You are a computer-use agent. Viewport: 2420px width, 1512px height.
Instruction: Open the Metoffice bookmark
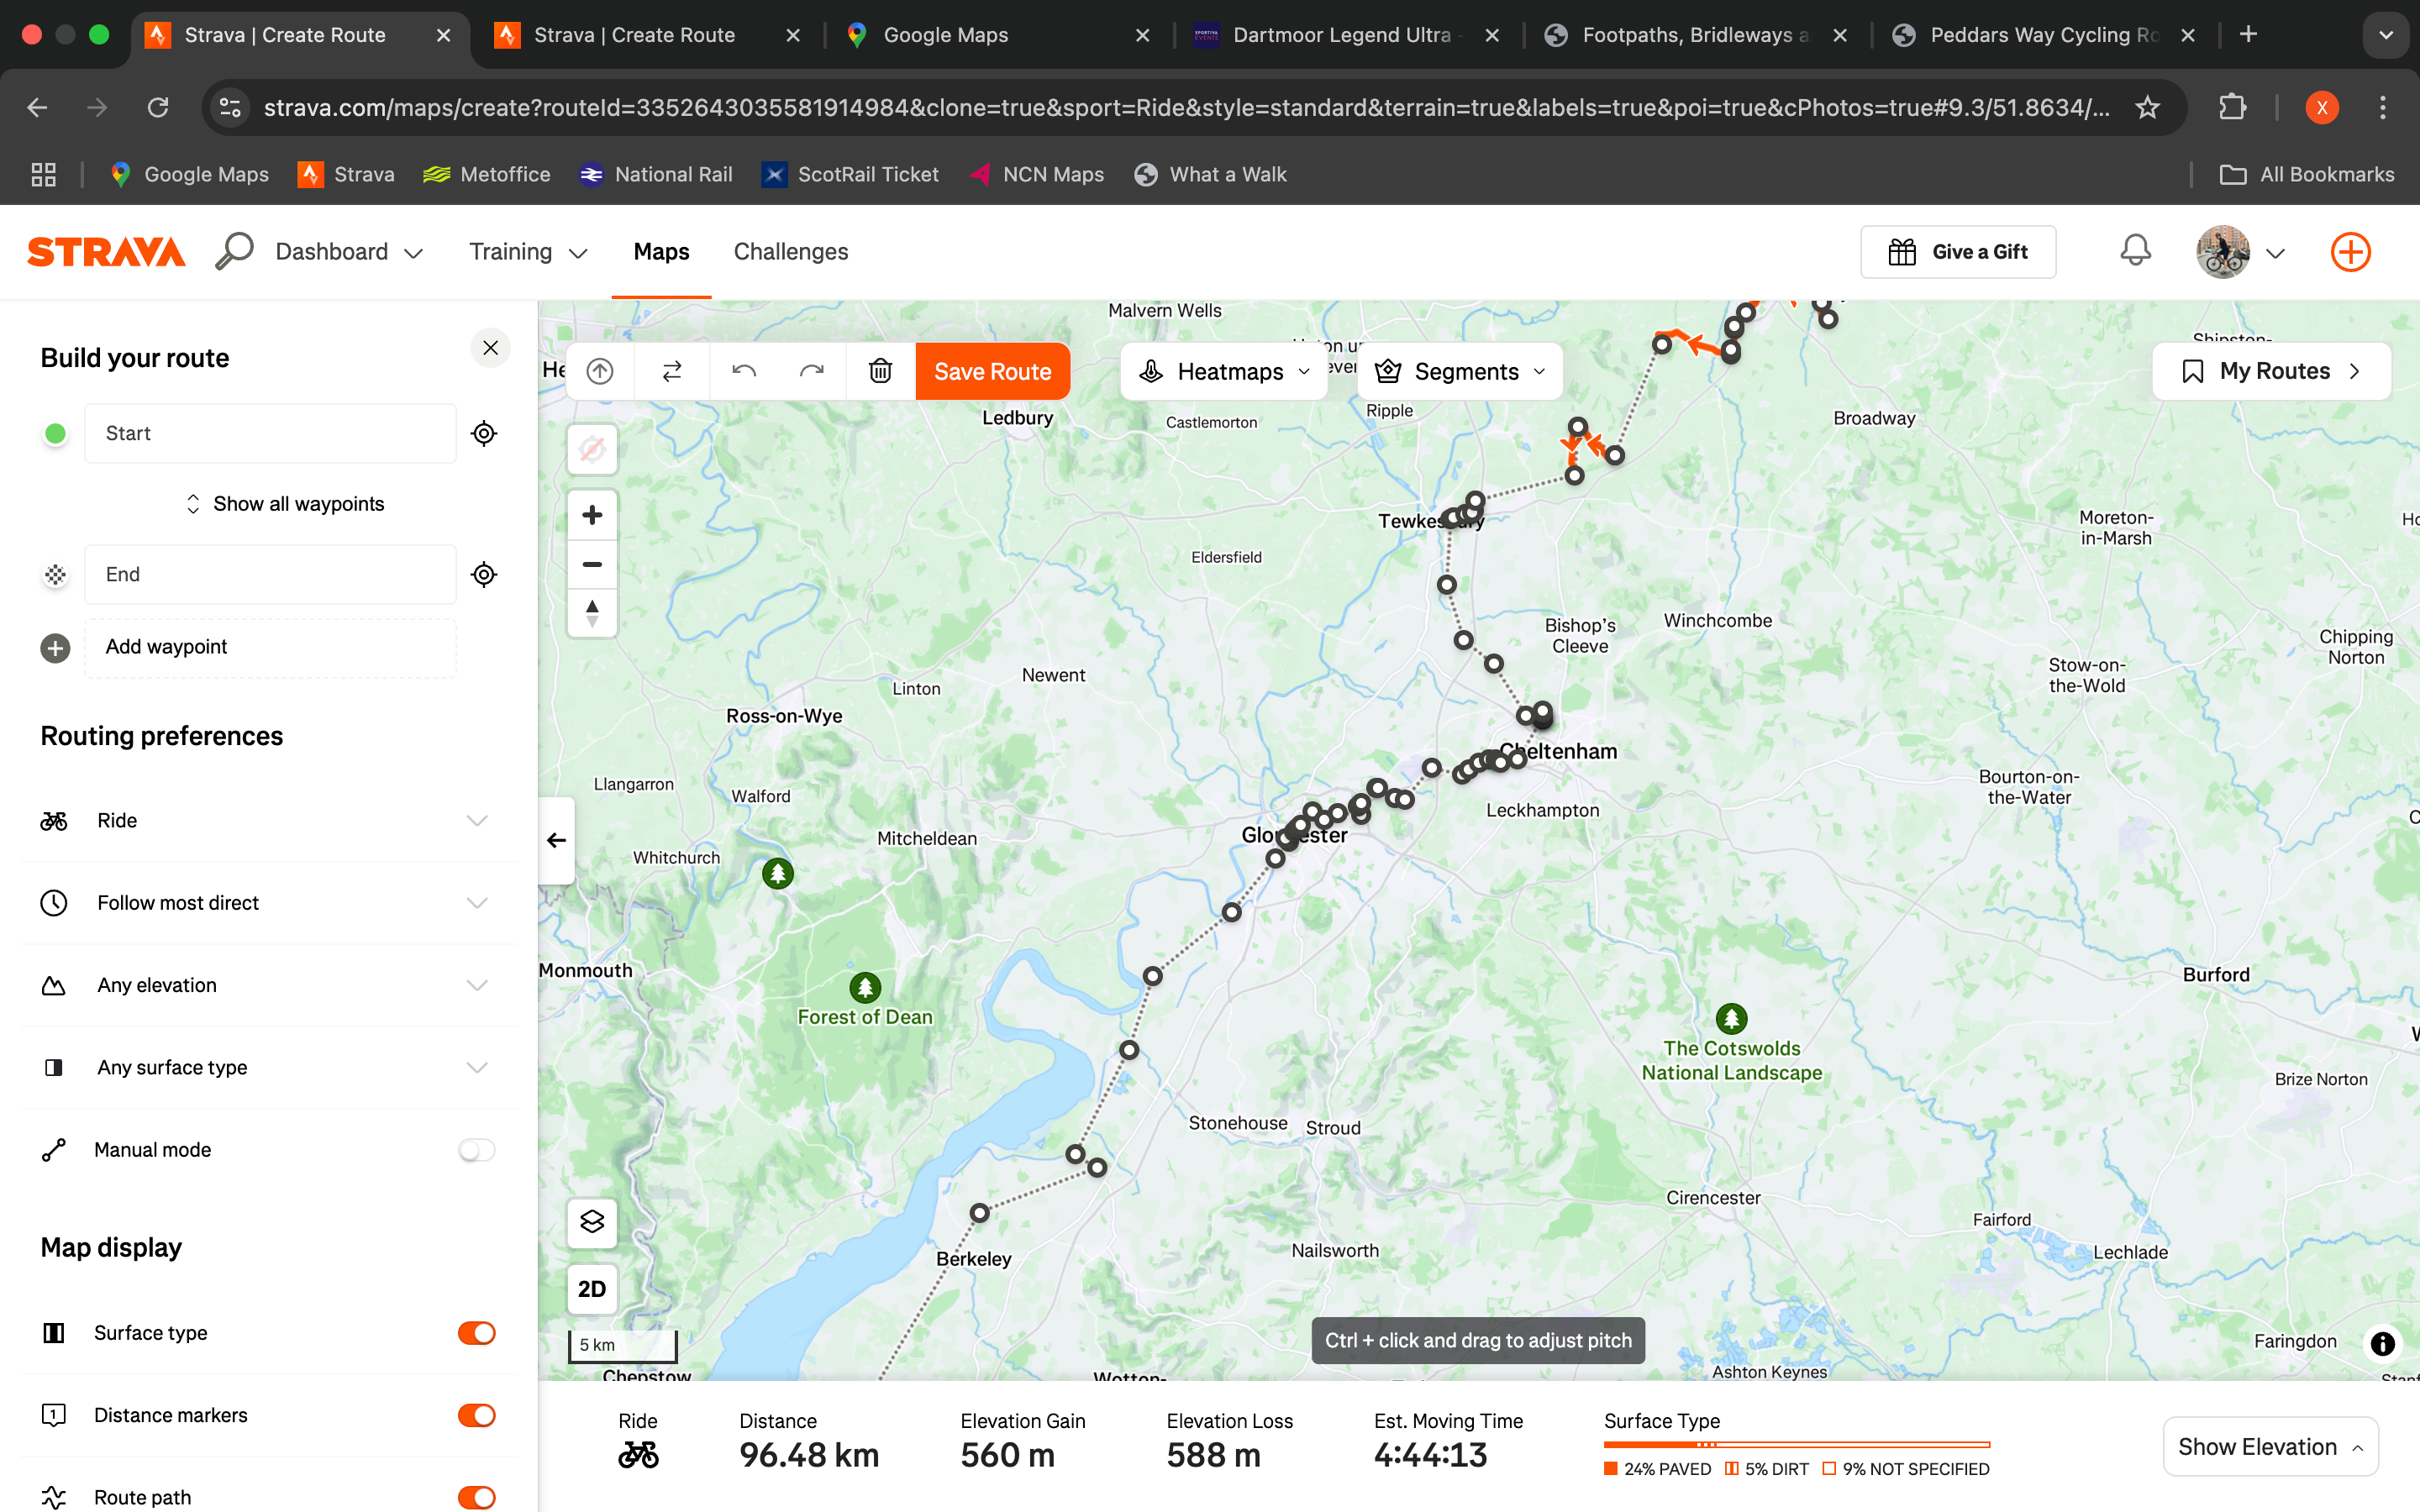(487, 174)
